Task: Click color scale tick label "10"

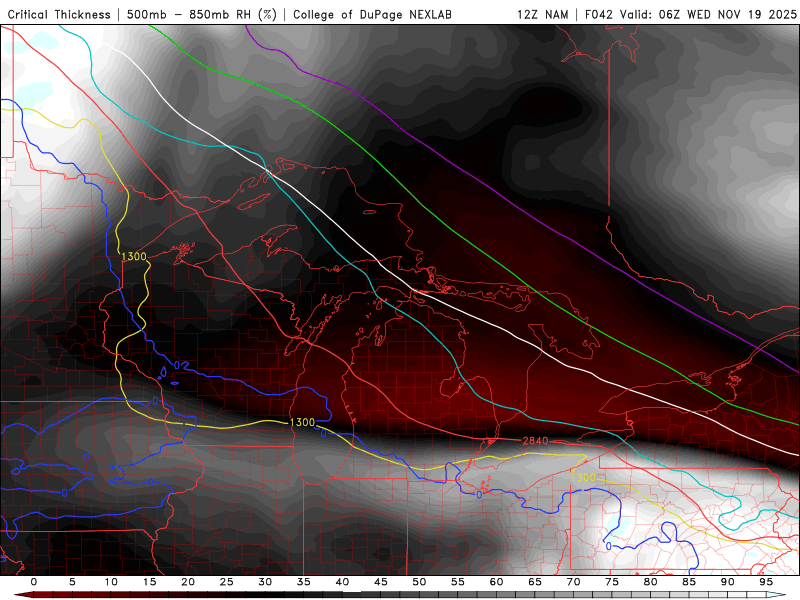Action: tap(111, 582)
